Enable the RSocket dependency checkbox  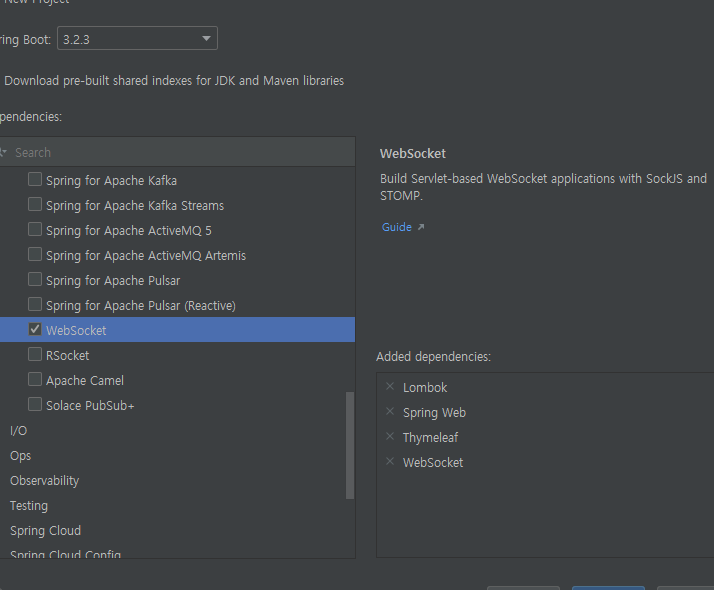point(35,355)
